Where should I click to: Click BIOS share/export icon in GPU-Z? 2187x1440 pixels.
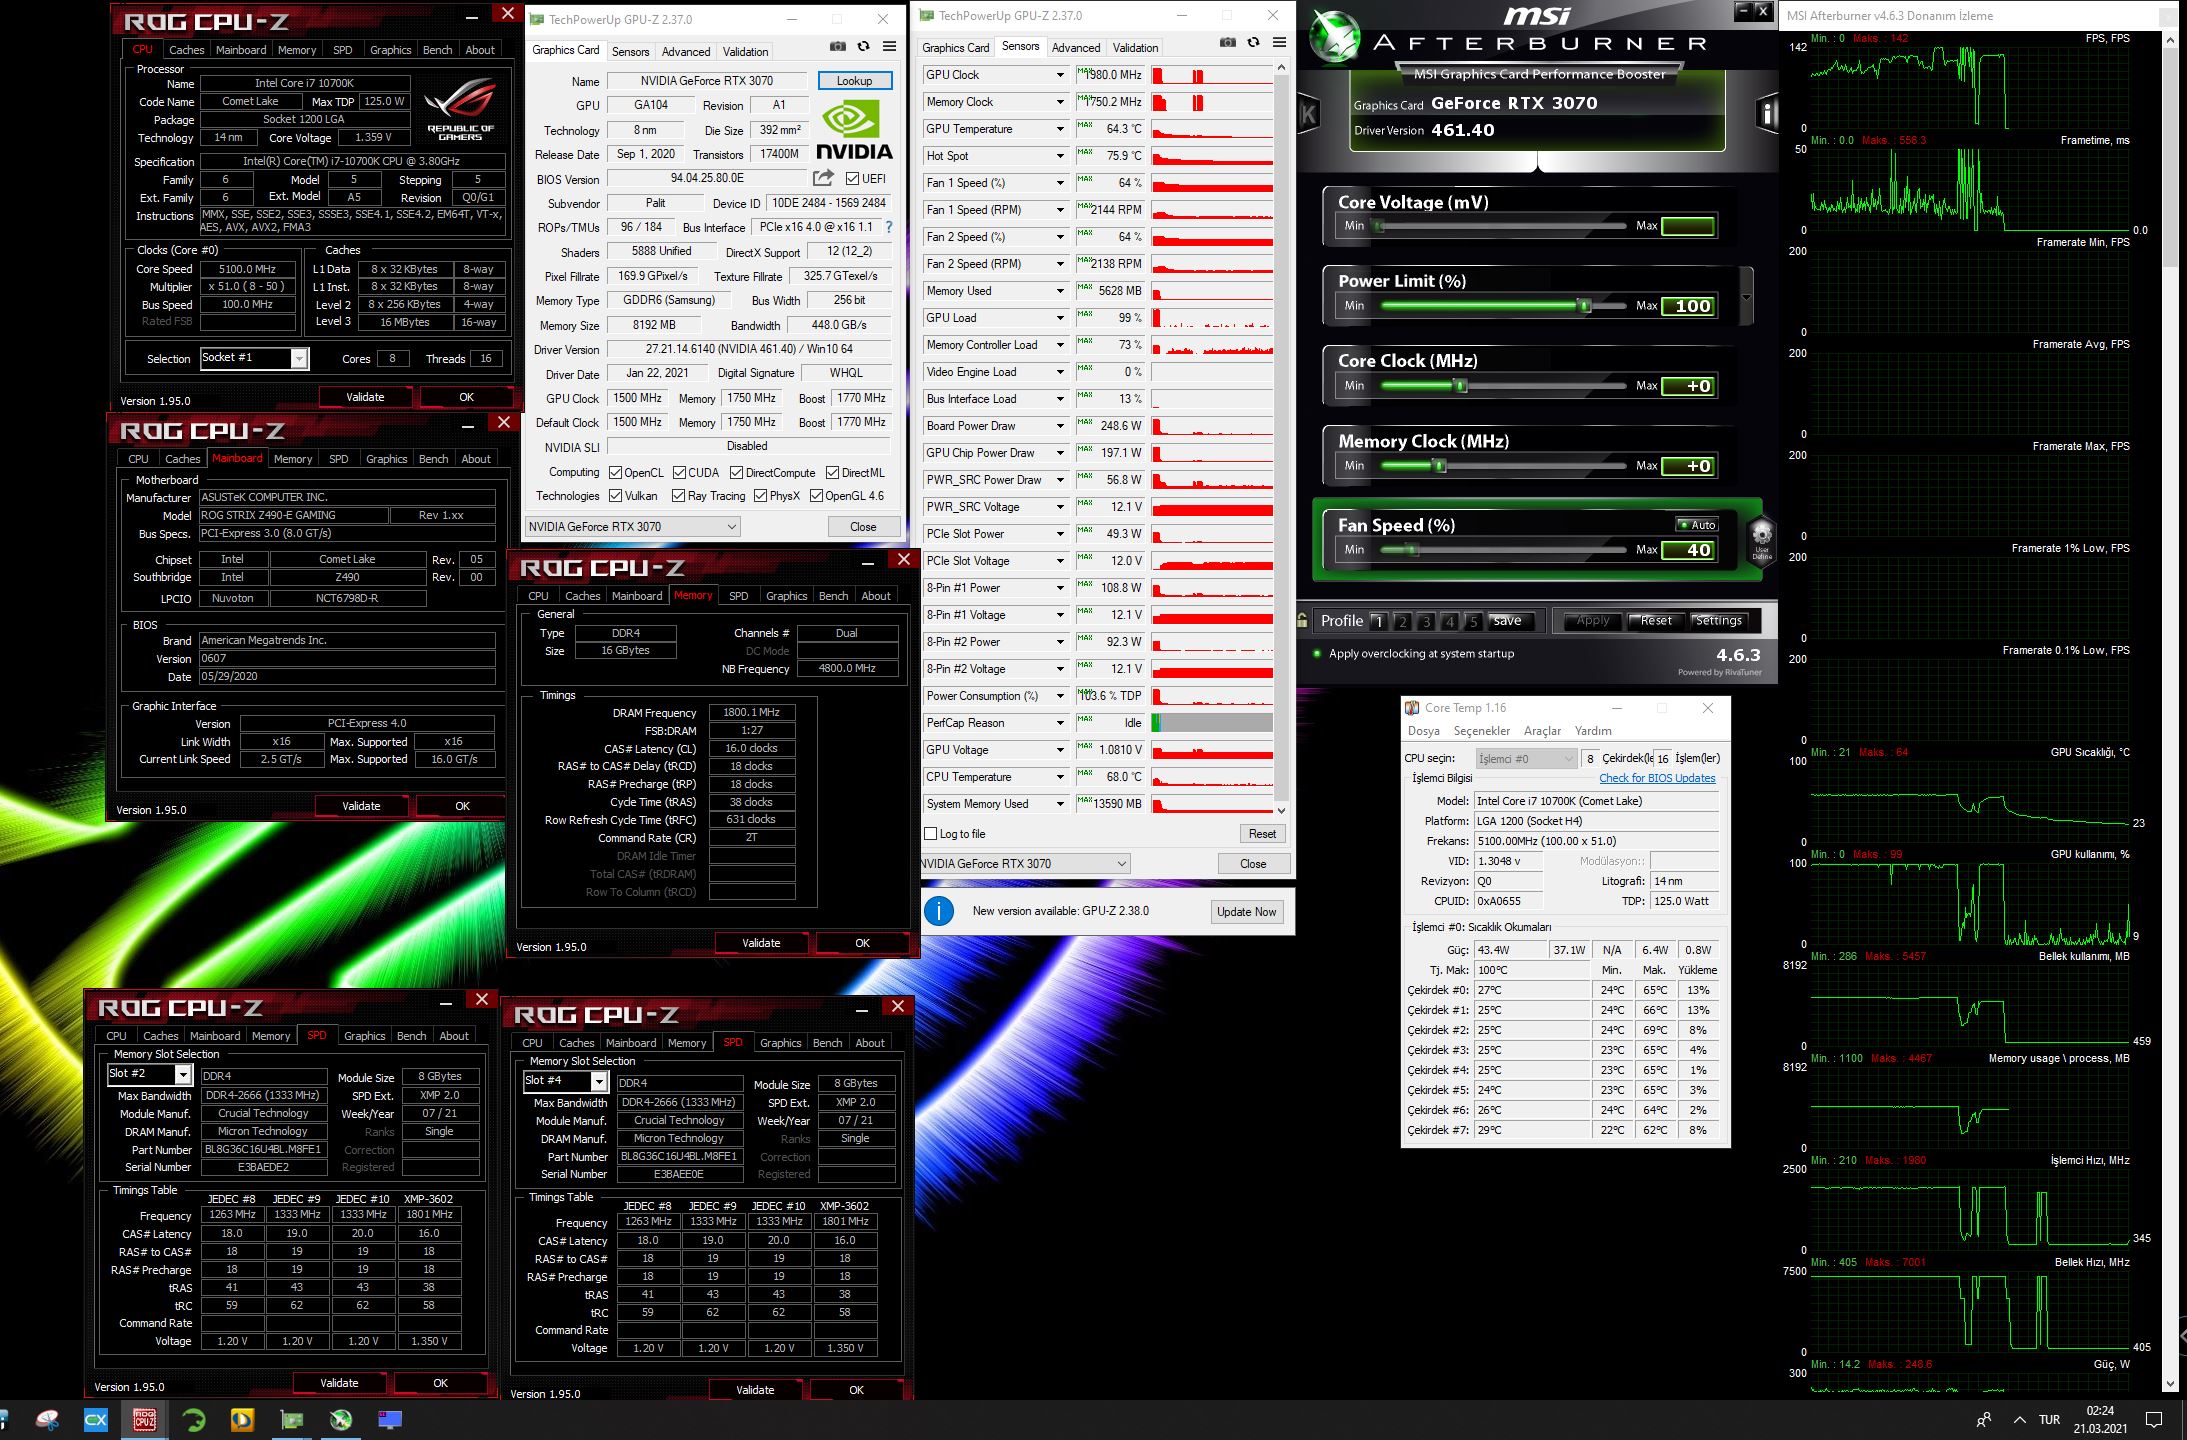pos(823,178)
